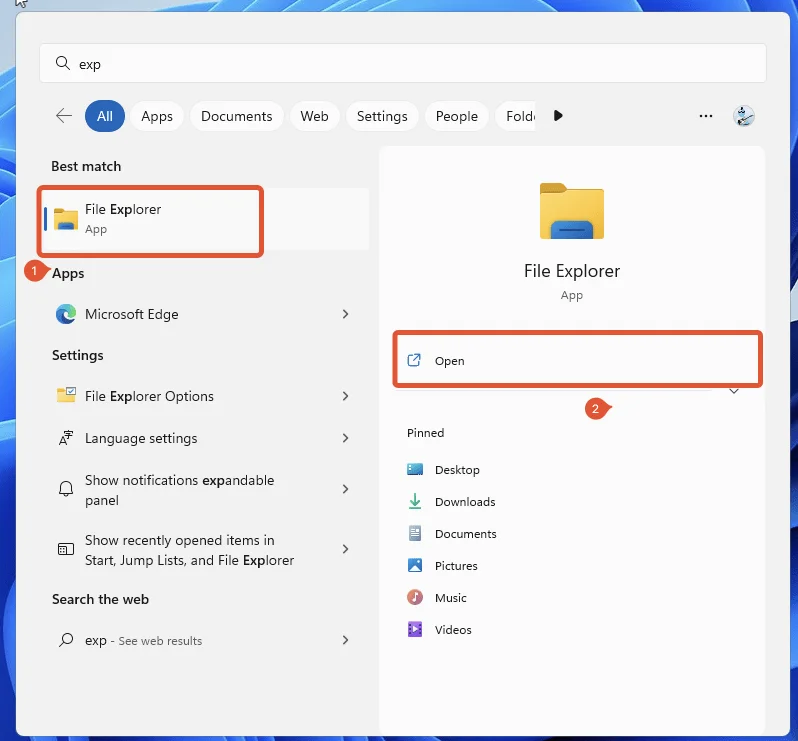Viewport: 798px width, 741px height.
Task: Click the Open button for File Explorer
Action: click(x=577, y=360)
